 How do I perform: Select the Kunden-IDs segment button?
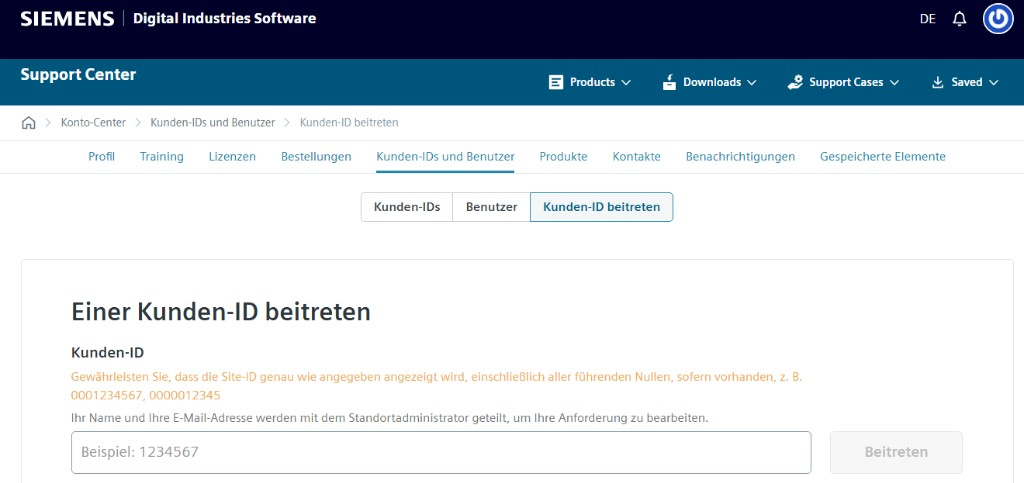pos(407,207)
